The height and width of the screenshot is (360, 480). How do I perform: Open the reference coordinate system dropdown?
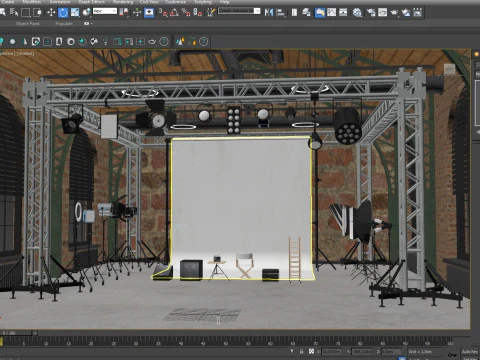click(x=105, y=11)
